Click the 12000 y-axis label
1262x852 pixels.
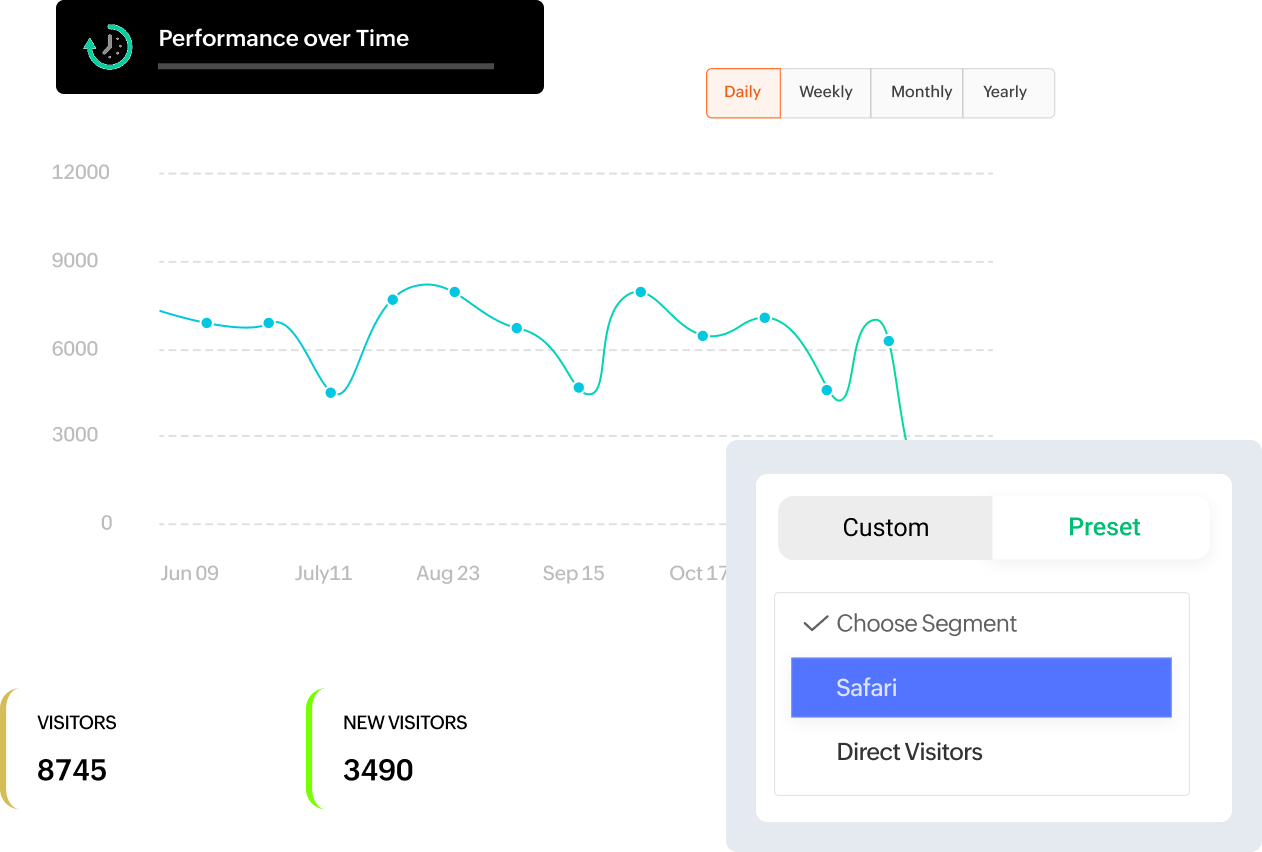pyautogui.click(x=81, y=172)
